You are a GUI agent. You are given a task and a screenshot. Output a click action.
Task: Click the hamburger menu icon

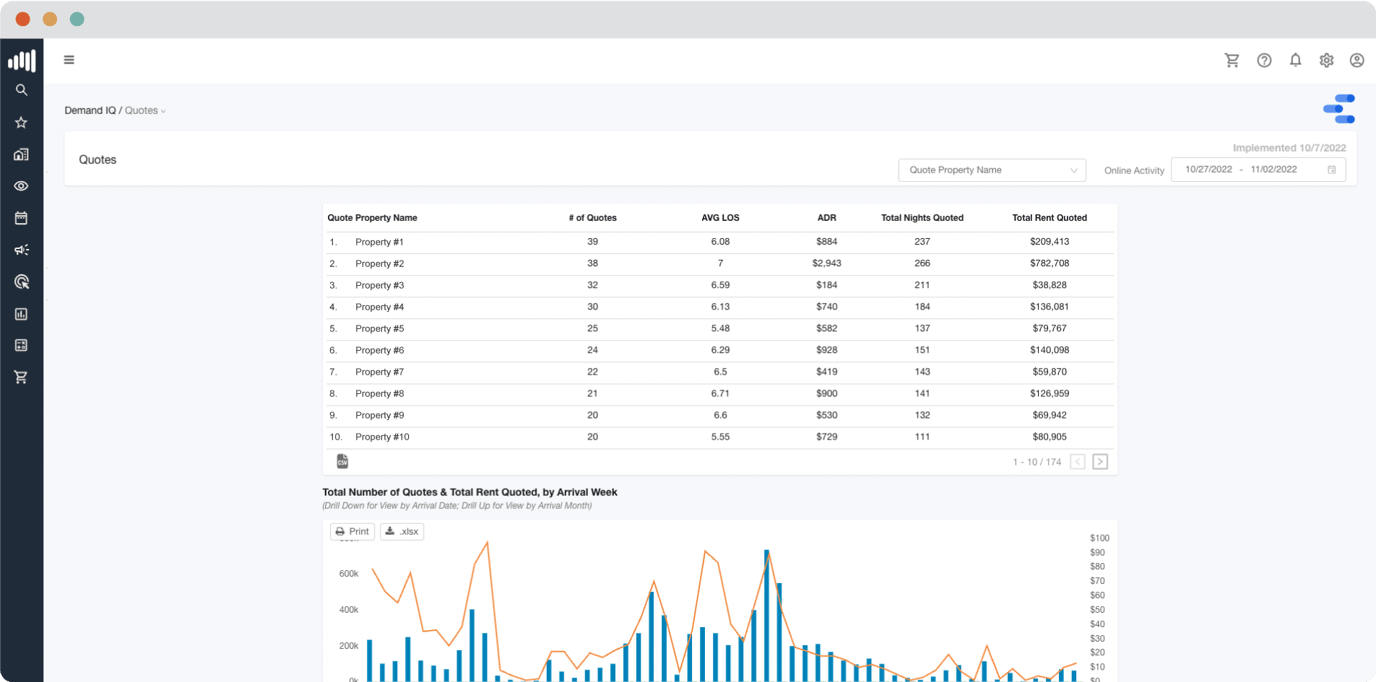click(x=69, y=60)
